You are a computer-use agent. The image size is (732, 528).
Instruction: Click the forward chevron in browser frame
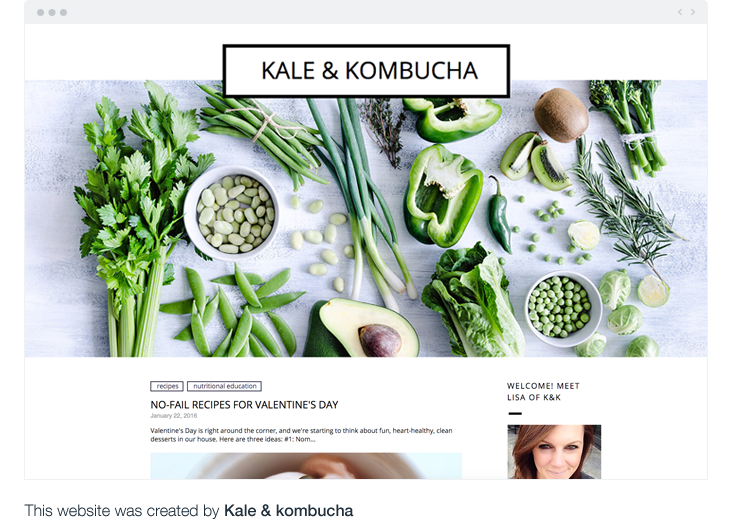(x=693, y=12)
